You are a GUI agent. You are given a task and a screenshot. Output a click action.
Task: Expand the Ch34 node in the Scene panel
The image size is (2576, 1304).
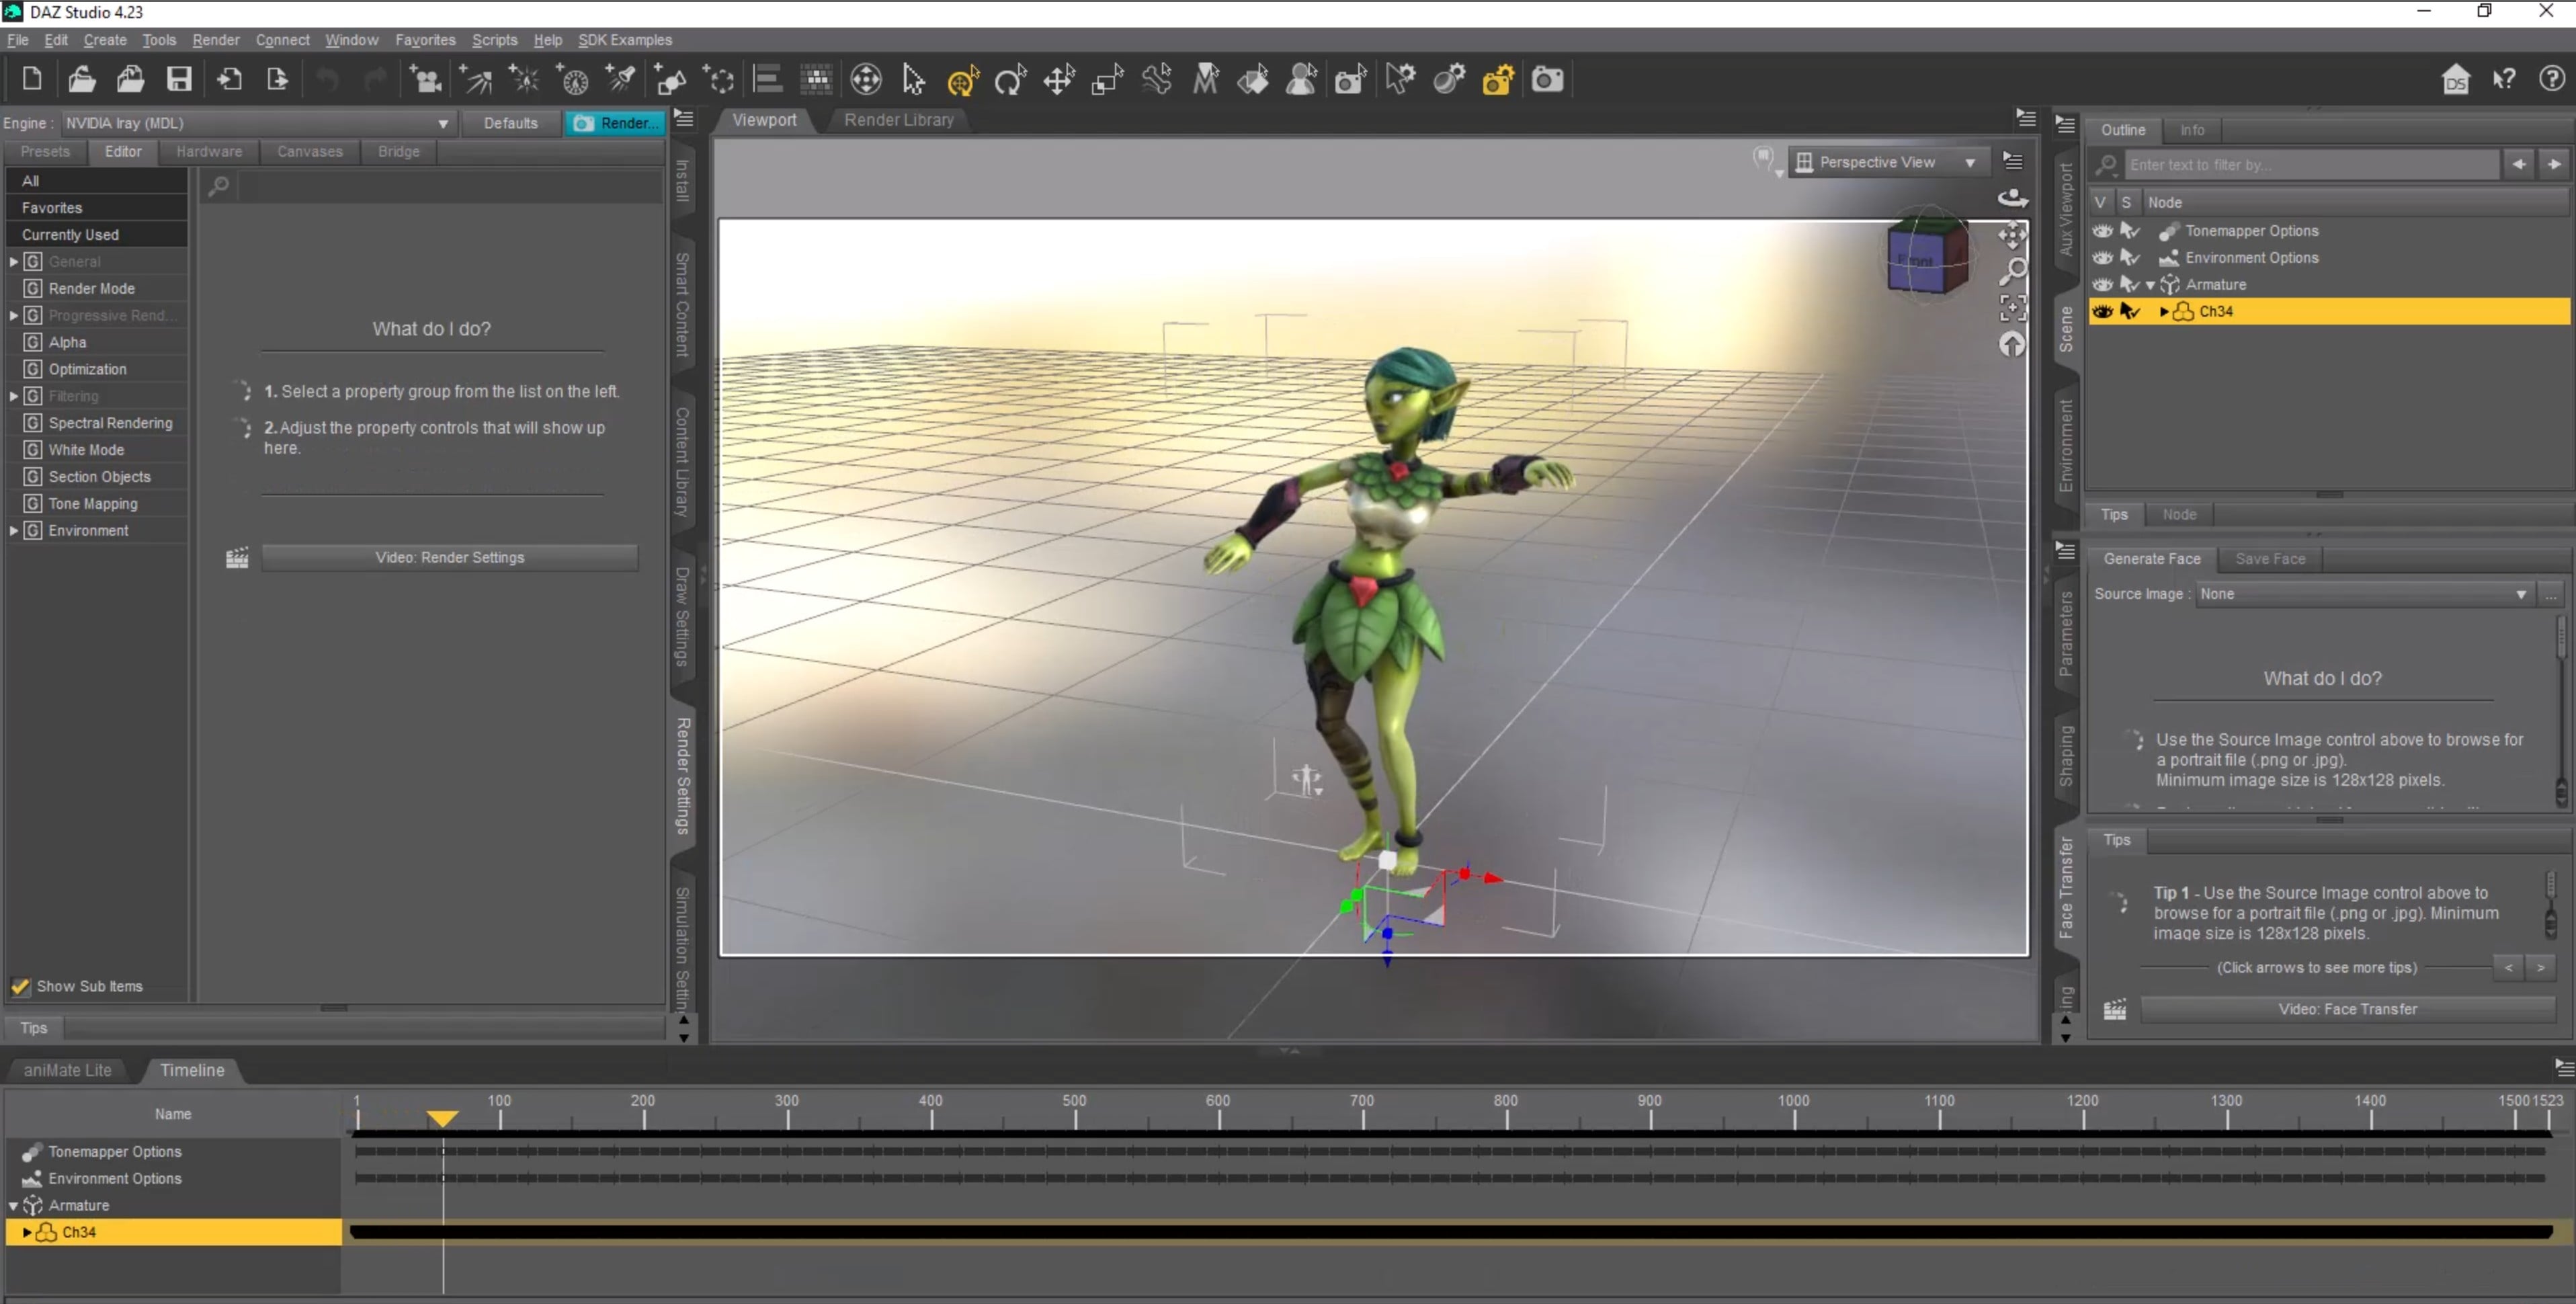[2165, 312]
